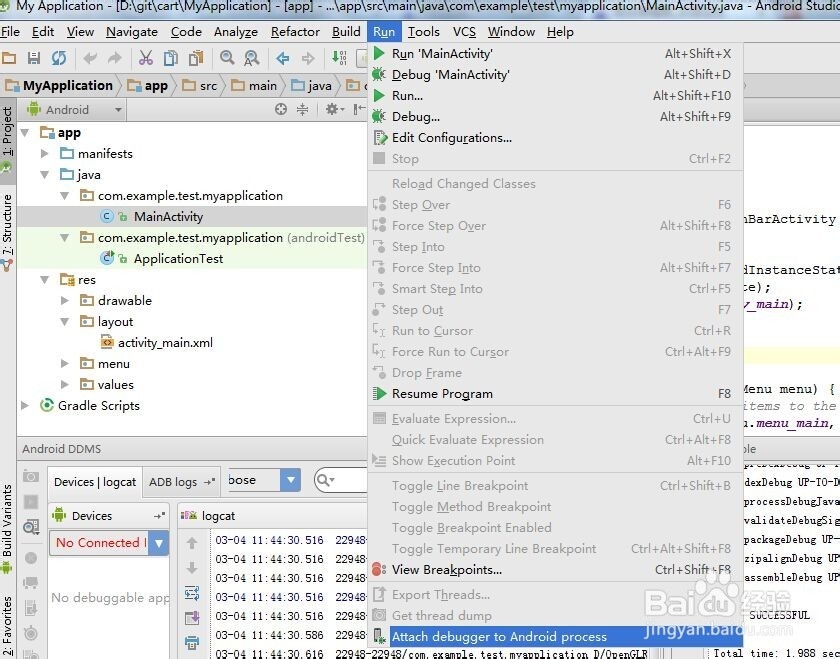Click Scroll from Source target icon
This screenshot has width=840, height=659.
(x=281, y=109)
